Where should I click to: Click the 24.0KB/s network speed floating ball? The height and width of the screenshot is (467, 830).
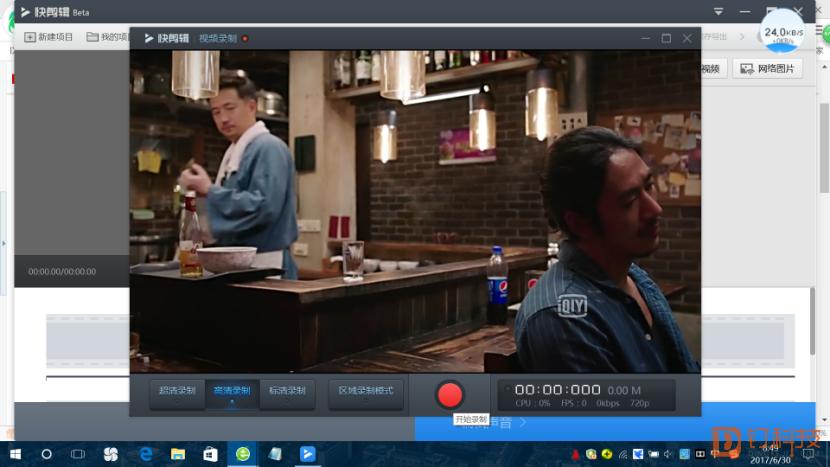tap(782, 32)
